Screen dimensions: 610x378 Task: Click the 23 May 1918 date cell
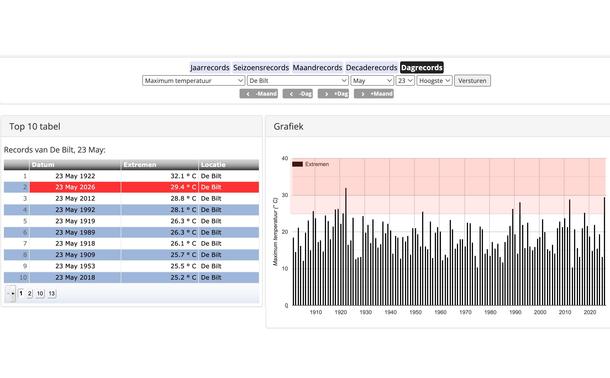75,243
